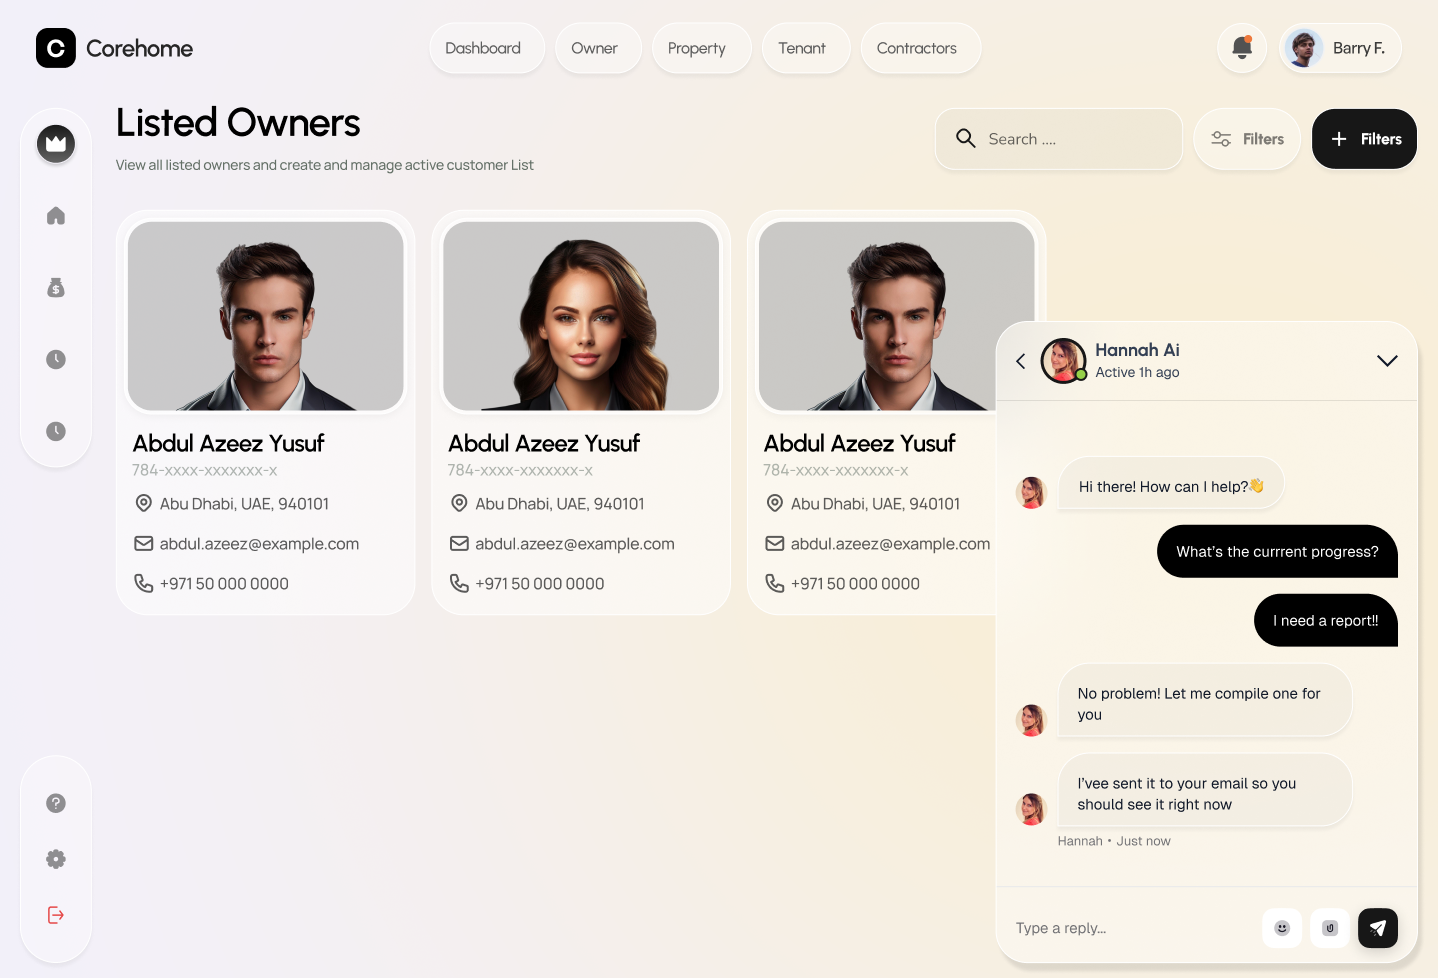
Task: Click the 'What's the currrent progress?' message bubble
Action: coord(1277,551)
